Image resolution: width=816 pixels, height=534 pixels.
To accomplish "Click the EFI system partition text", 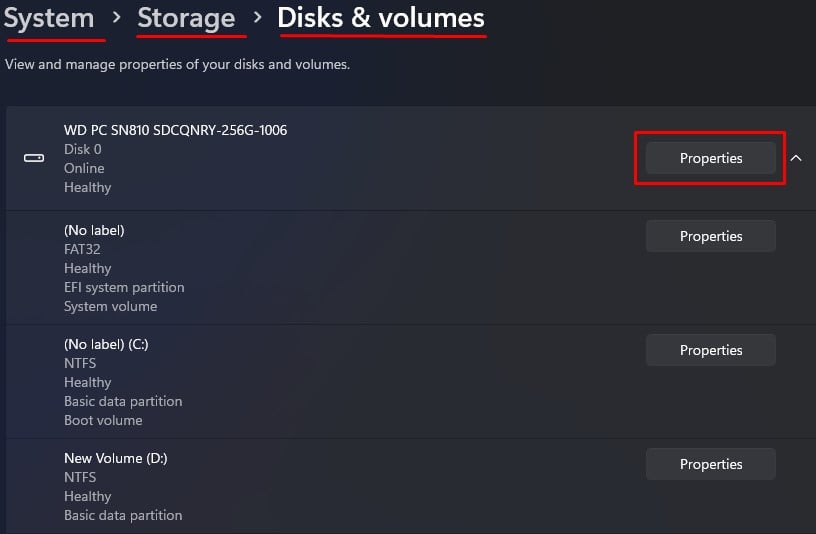I will point(124,287).
